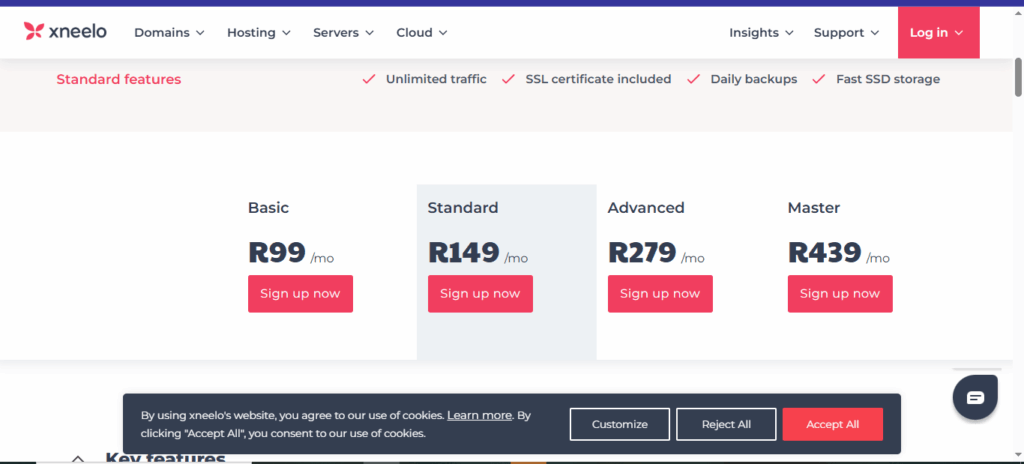Click the Unlimited traffic checkmark icon

tap(369, 79)
